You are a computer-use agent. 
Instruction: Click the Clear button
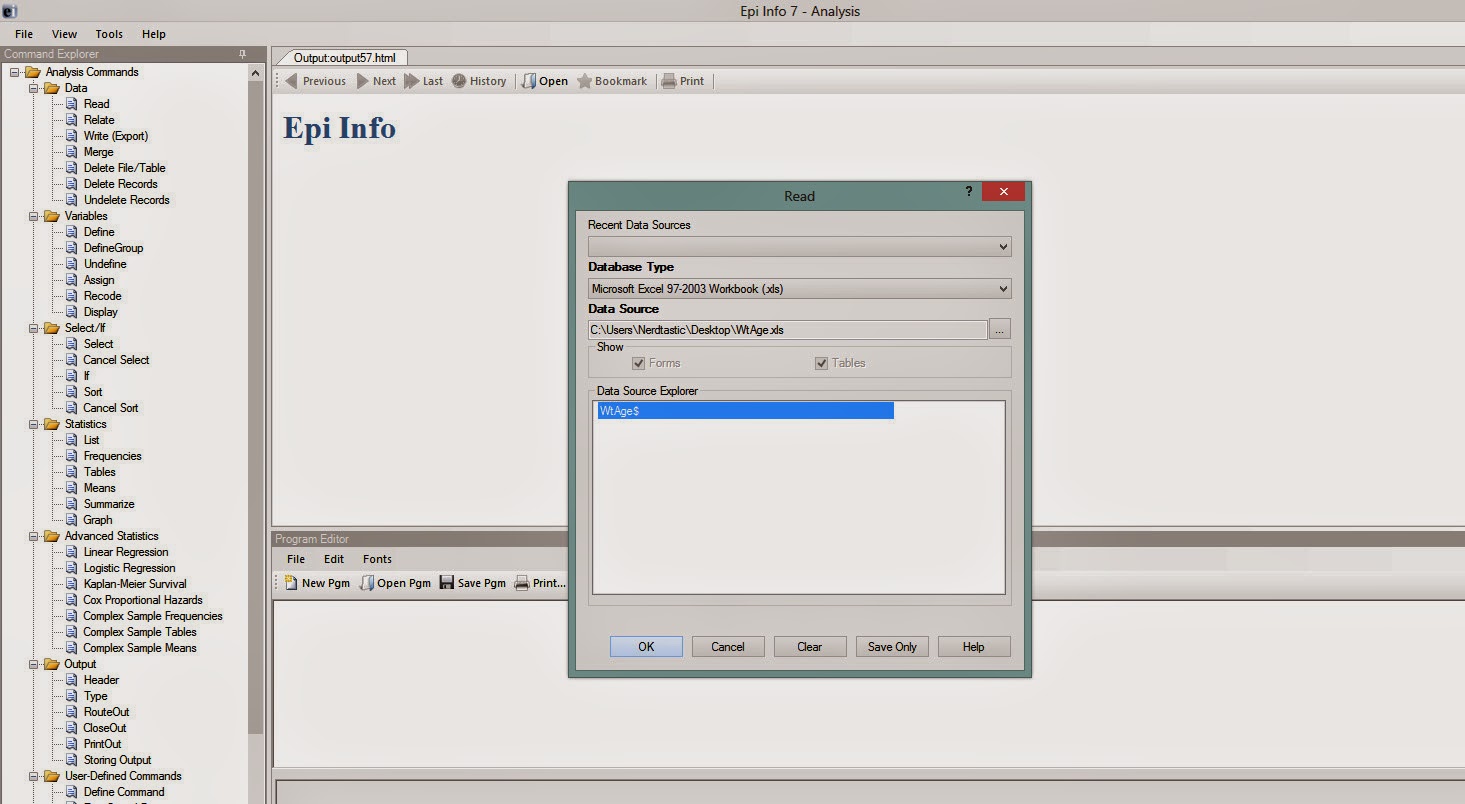pyautogui.click(x=810, y=647)
